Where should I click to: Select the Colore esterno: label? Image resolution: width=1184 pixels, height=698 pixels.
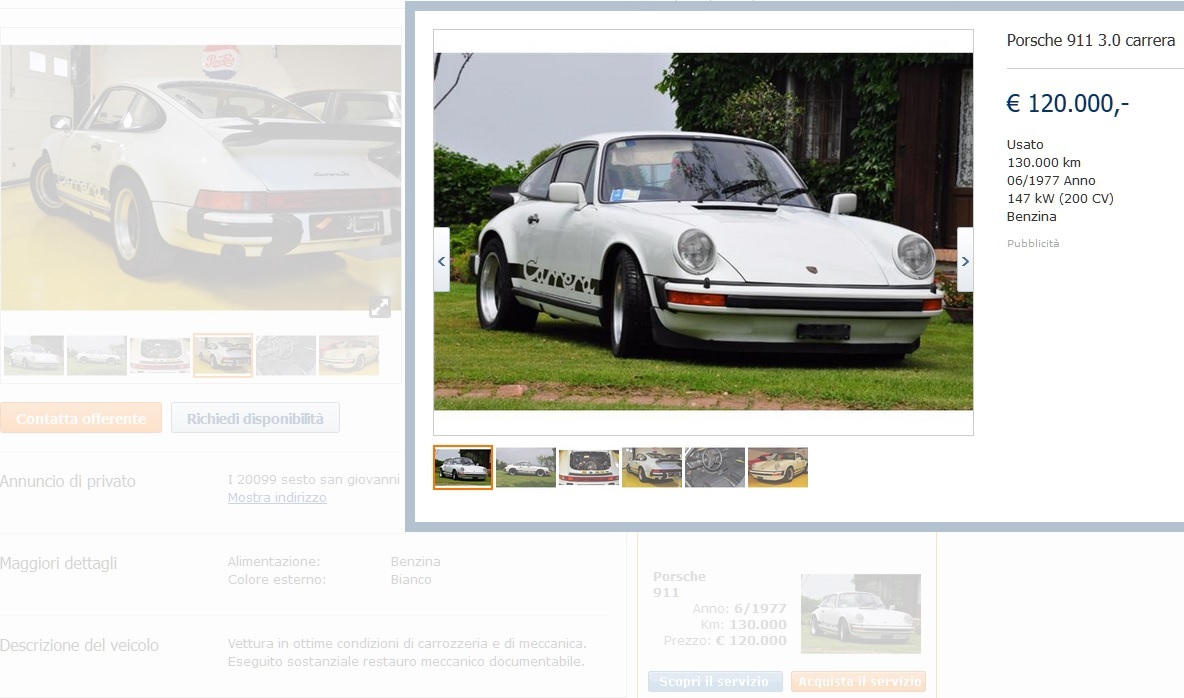click(276, 579)
